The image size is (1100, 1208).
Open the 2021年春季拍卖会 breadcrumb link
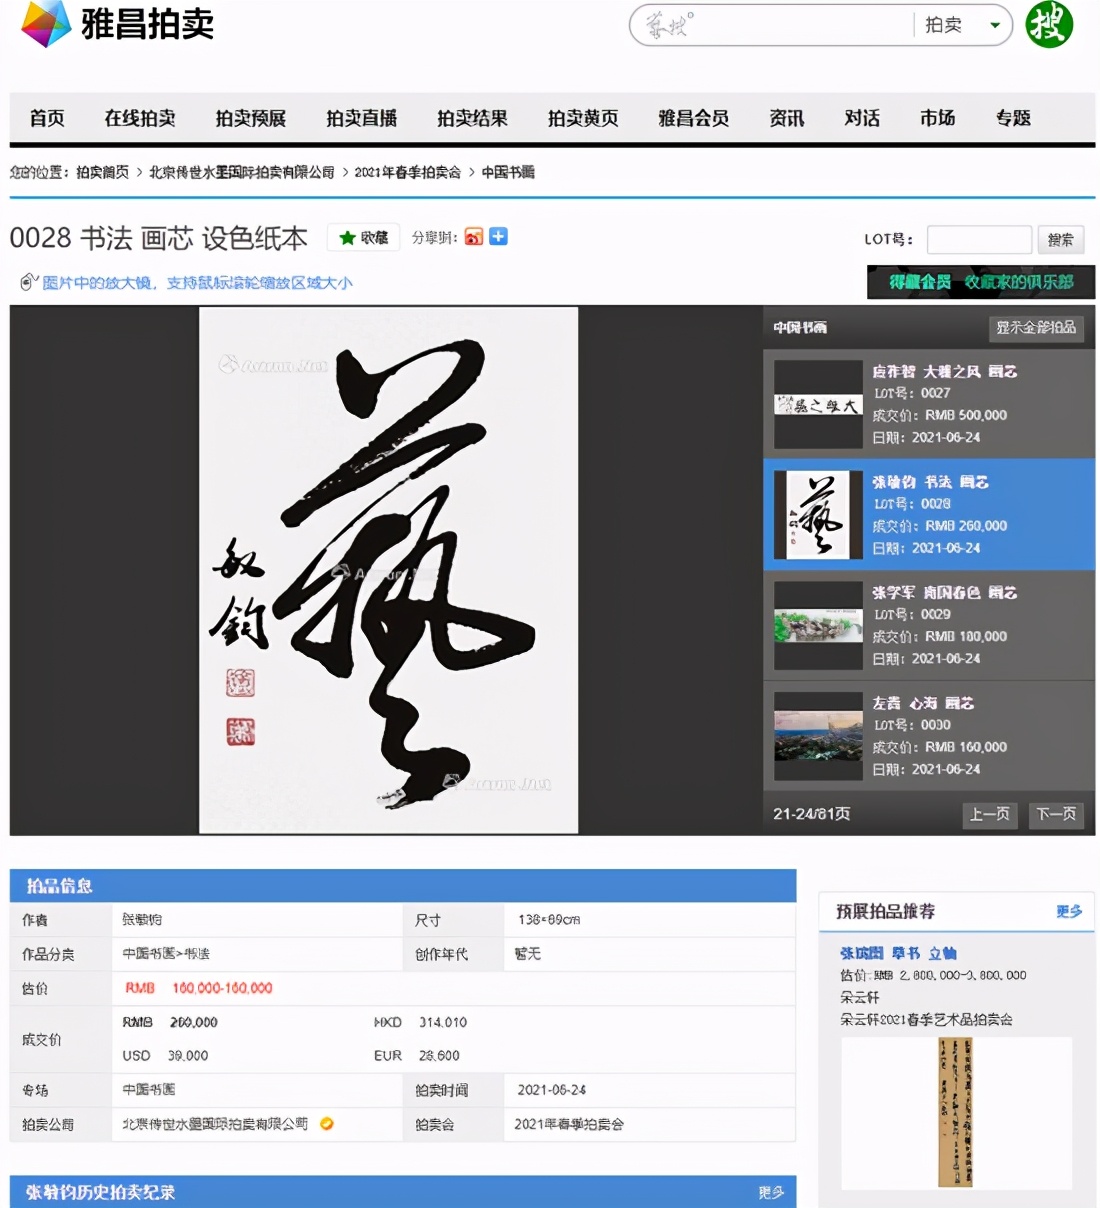pos(408,172)
